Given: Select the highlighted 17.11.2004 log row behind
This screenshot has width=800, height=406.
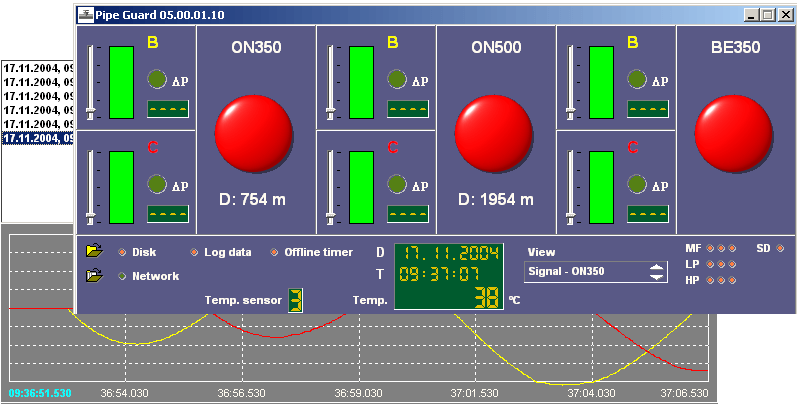Looking at the screenshot, I should (x=38, y=138).
